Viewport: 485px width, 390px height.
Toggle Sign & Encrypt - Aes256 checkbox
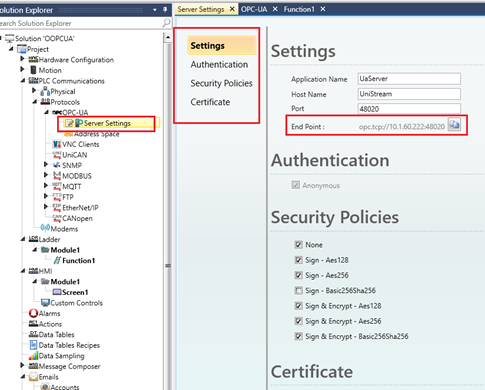point(299,321)
